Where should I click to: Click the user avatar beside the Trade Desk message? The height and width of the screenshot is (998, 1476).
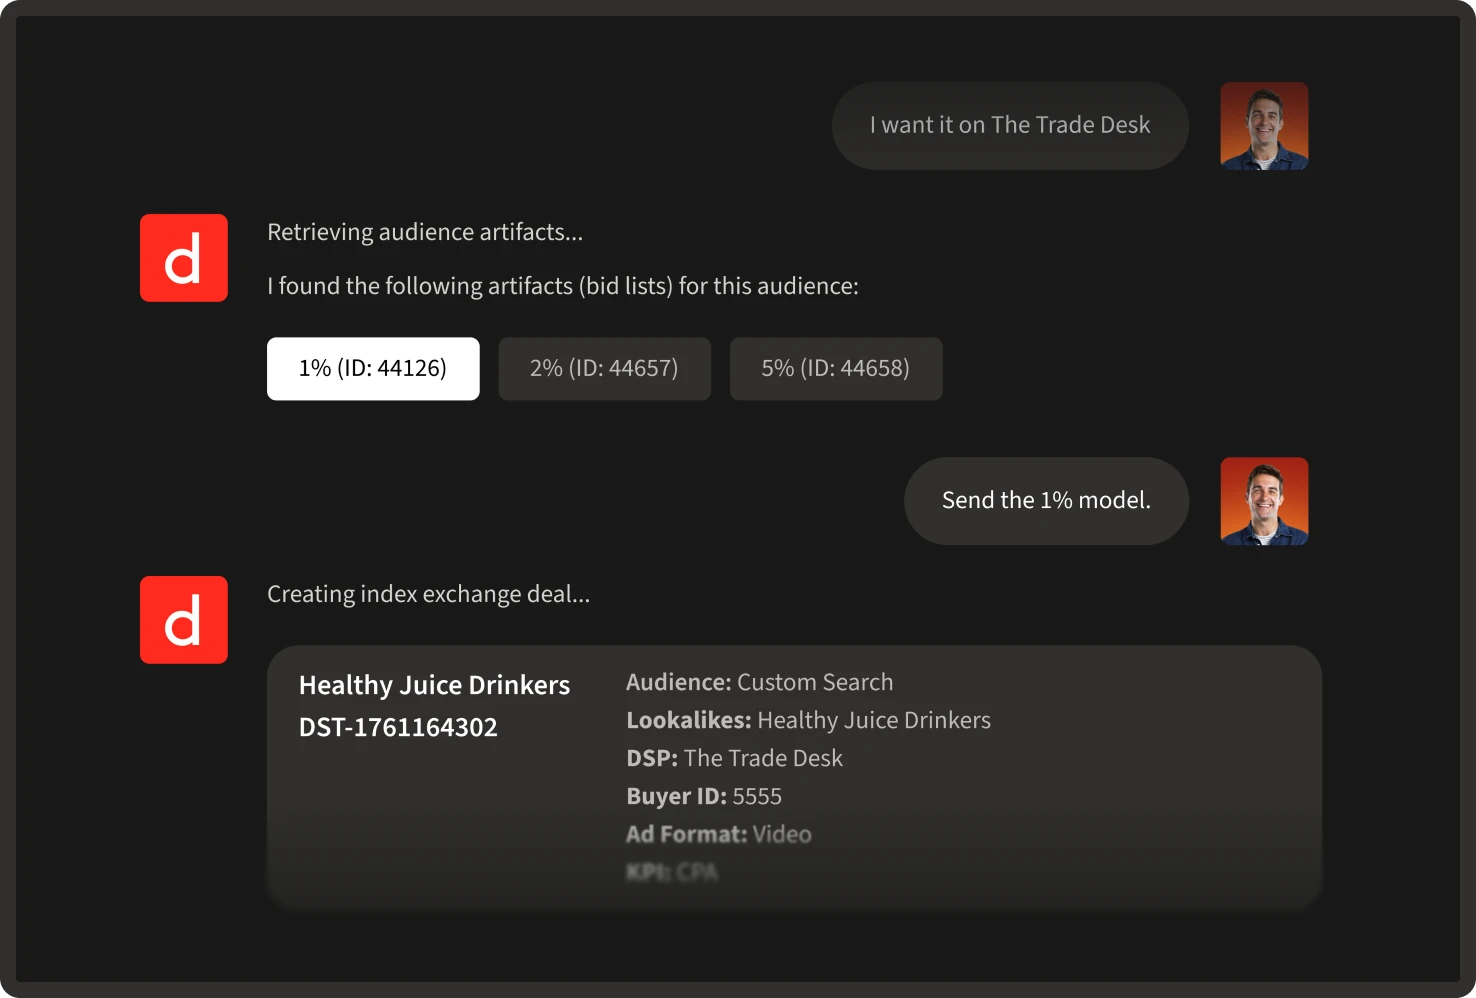click(1264, 126)
